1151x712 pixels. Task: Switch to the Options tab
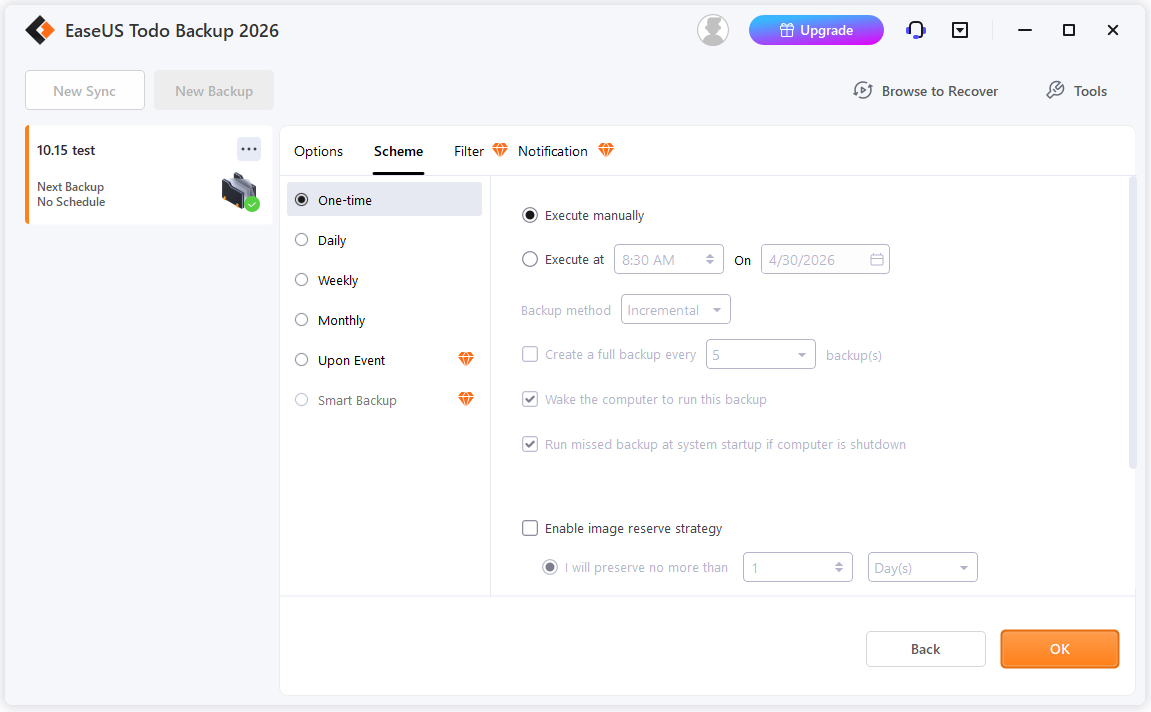click(319, 151)
